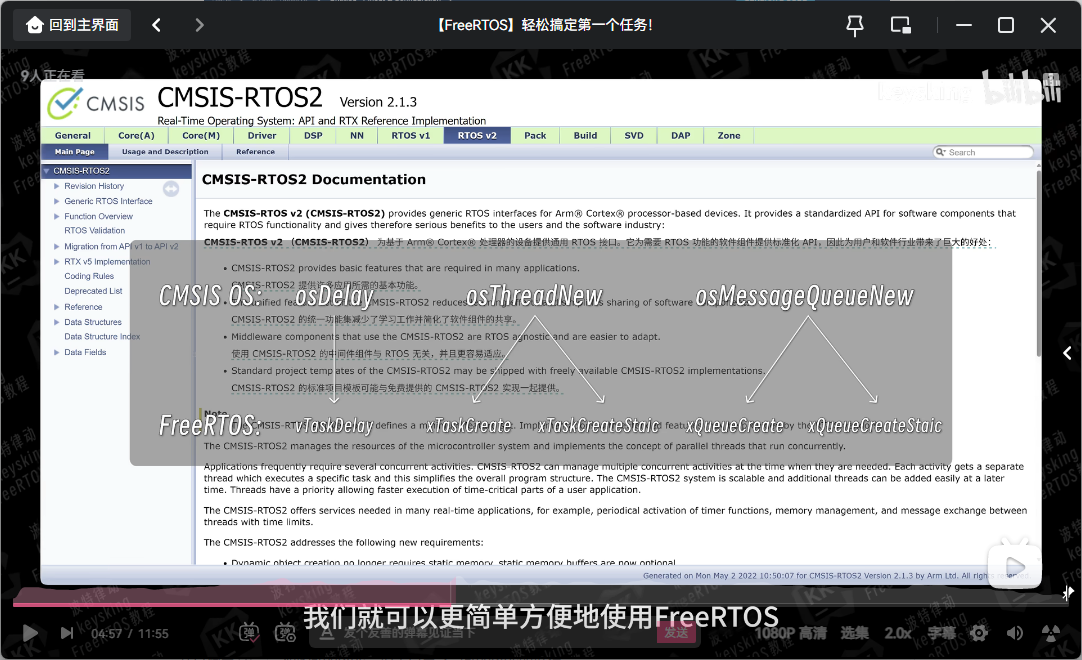This screenshot has height=660, width=1082.
Task: Select the Main Page subtab
Action: click(75, 152)
